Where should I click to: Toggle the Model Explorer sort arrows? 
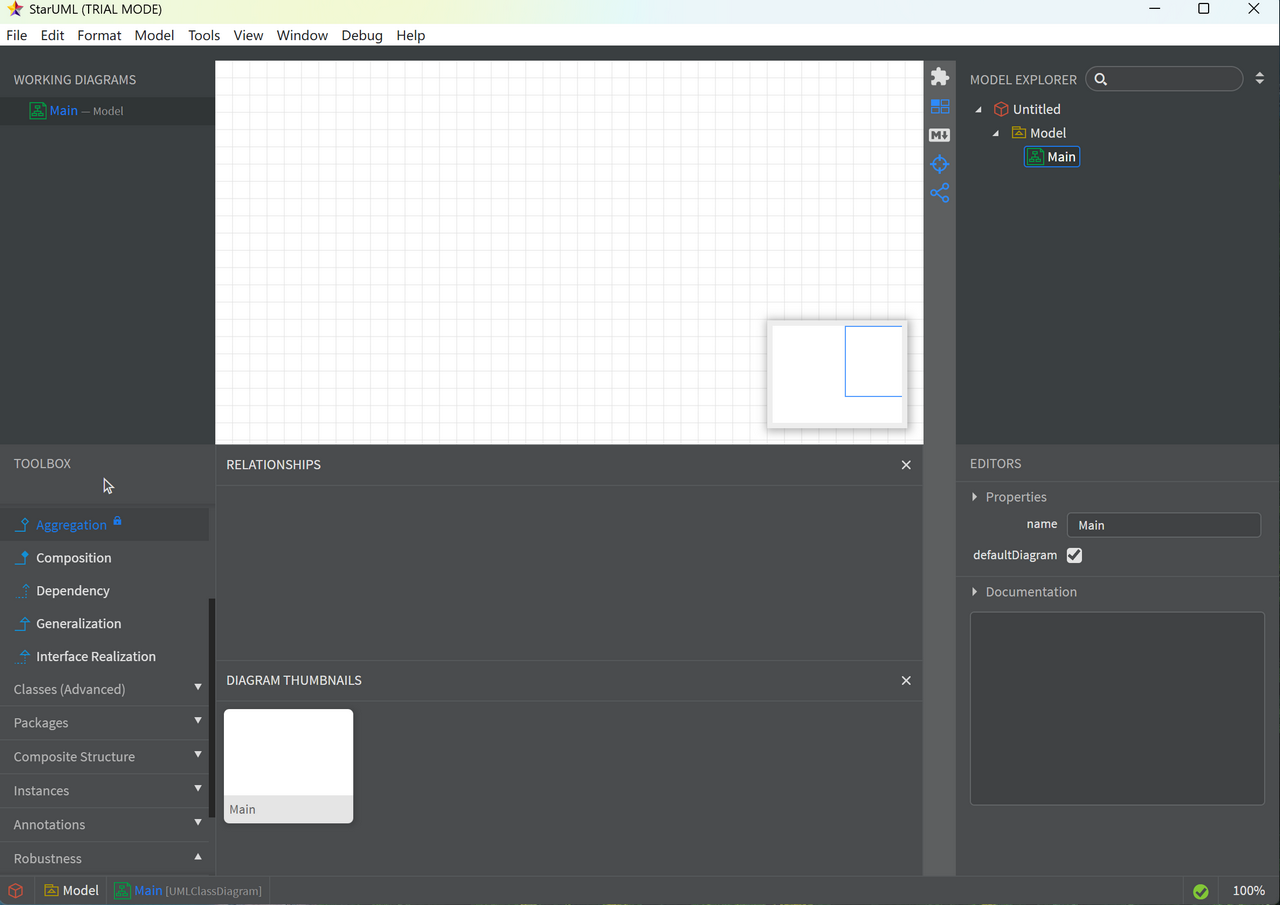tap(1259, 79)
